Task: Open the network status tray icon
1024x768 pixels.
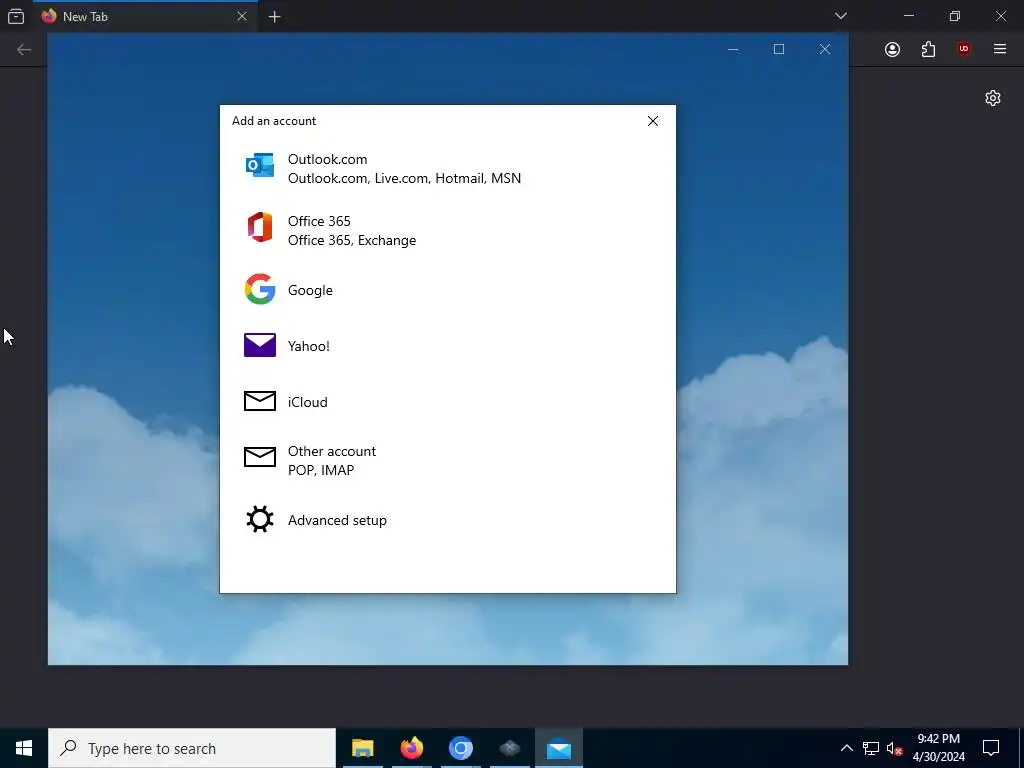Action: pyautogui.click(x=871, y=748)
